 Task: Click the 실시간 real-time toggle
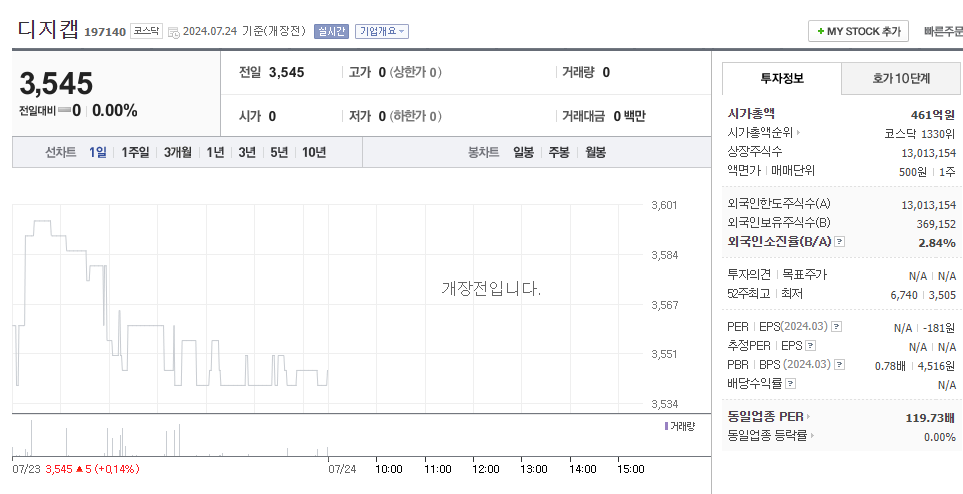point(331,31)
